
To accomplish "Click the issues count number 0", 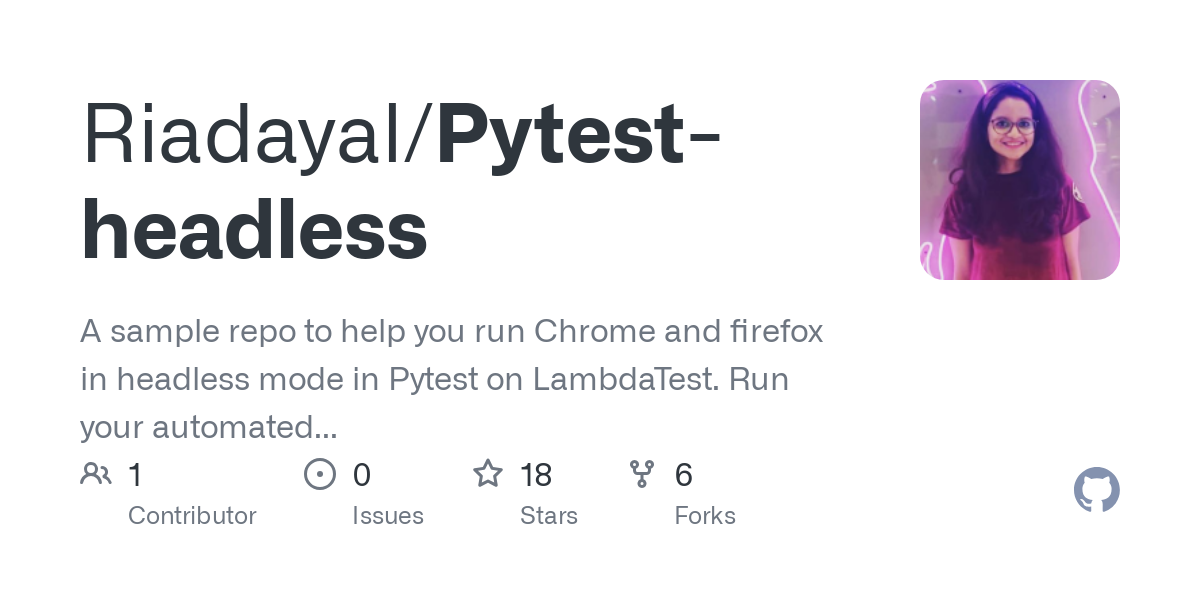I will [x=362, y=475].
